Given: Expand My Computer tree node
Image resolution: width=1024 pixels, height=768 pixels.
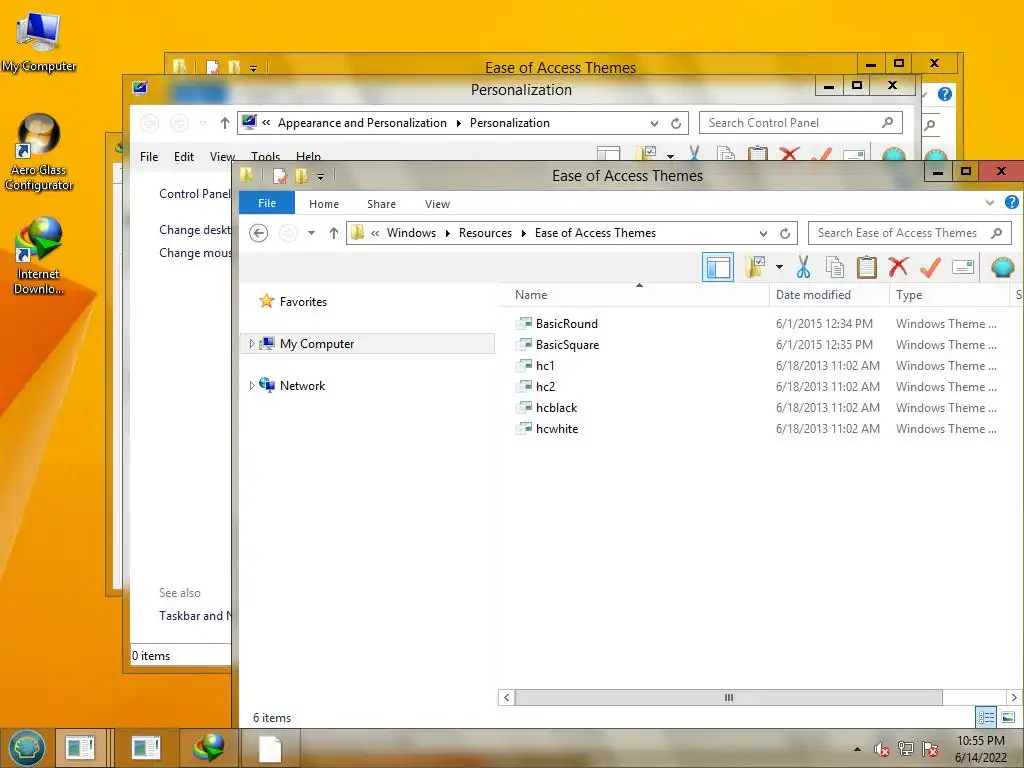Looking at the screenshot, I should click(251, 344).
